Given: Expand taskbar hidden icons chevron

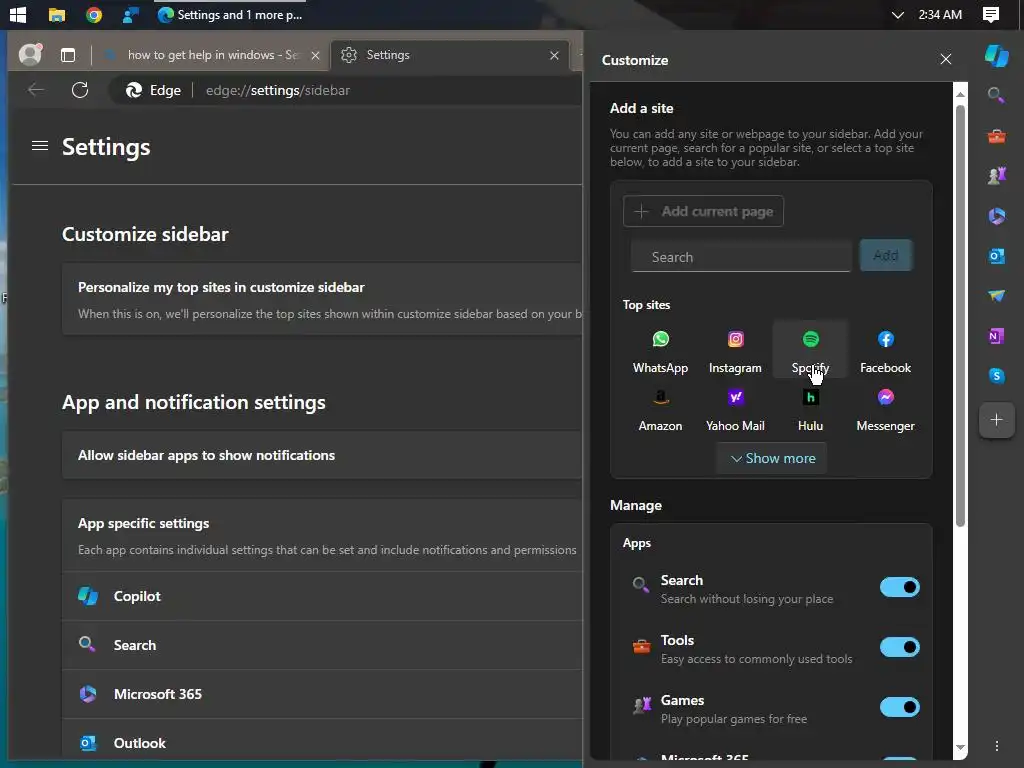Looking at the screenshot, I should [x=897, y=14].
